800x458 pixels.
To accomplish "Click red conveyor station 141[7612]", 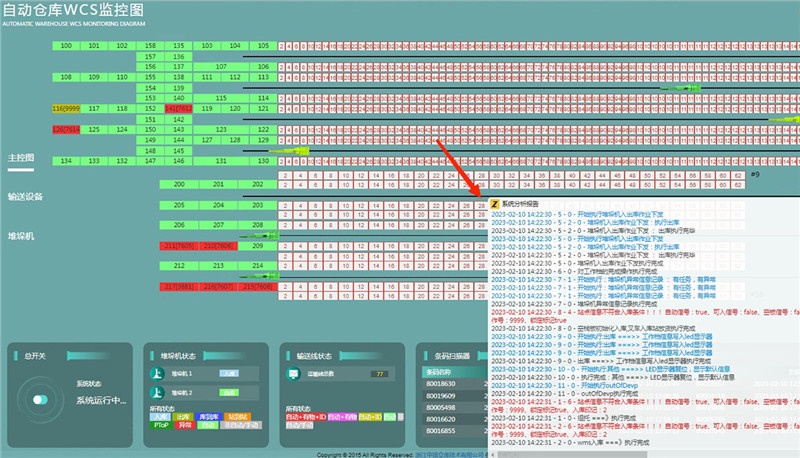I will [x=178, y=108].
